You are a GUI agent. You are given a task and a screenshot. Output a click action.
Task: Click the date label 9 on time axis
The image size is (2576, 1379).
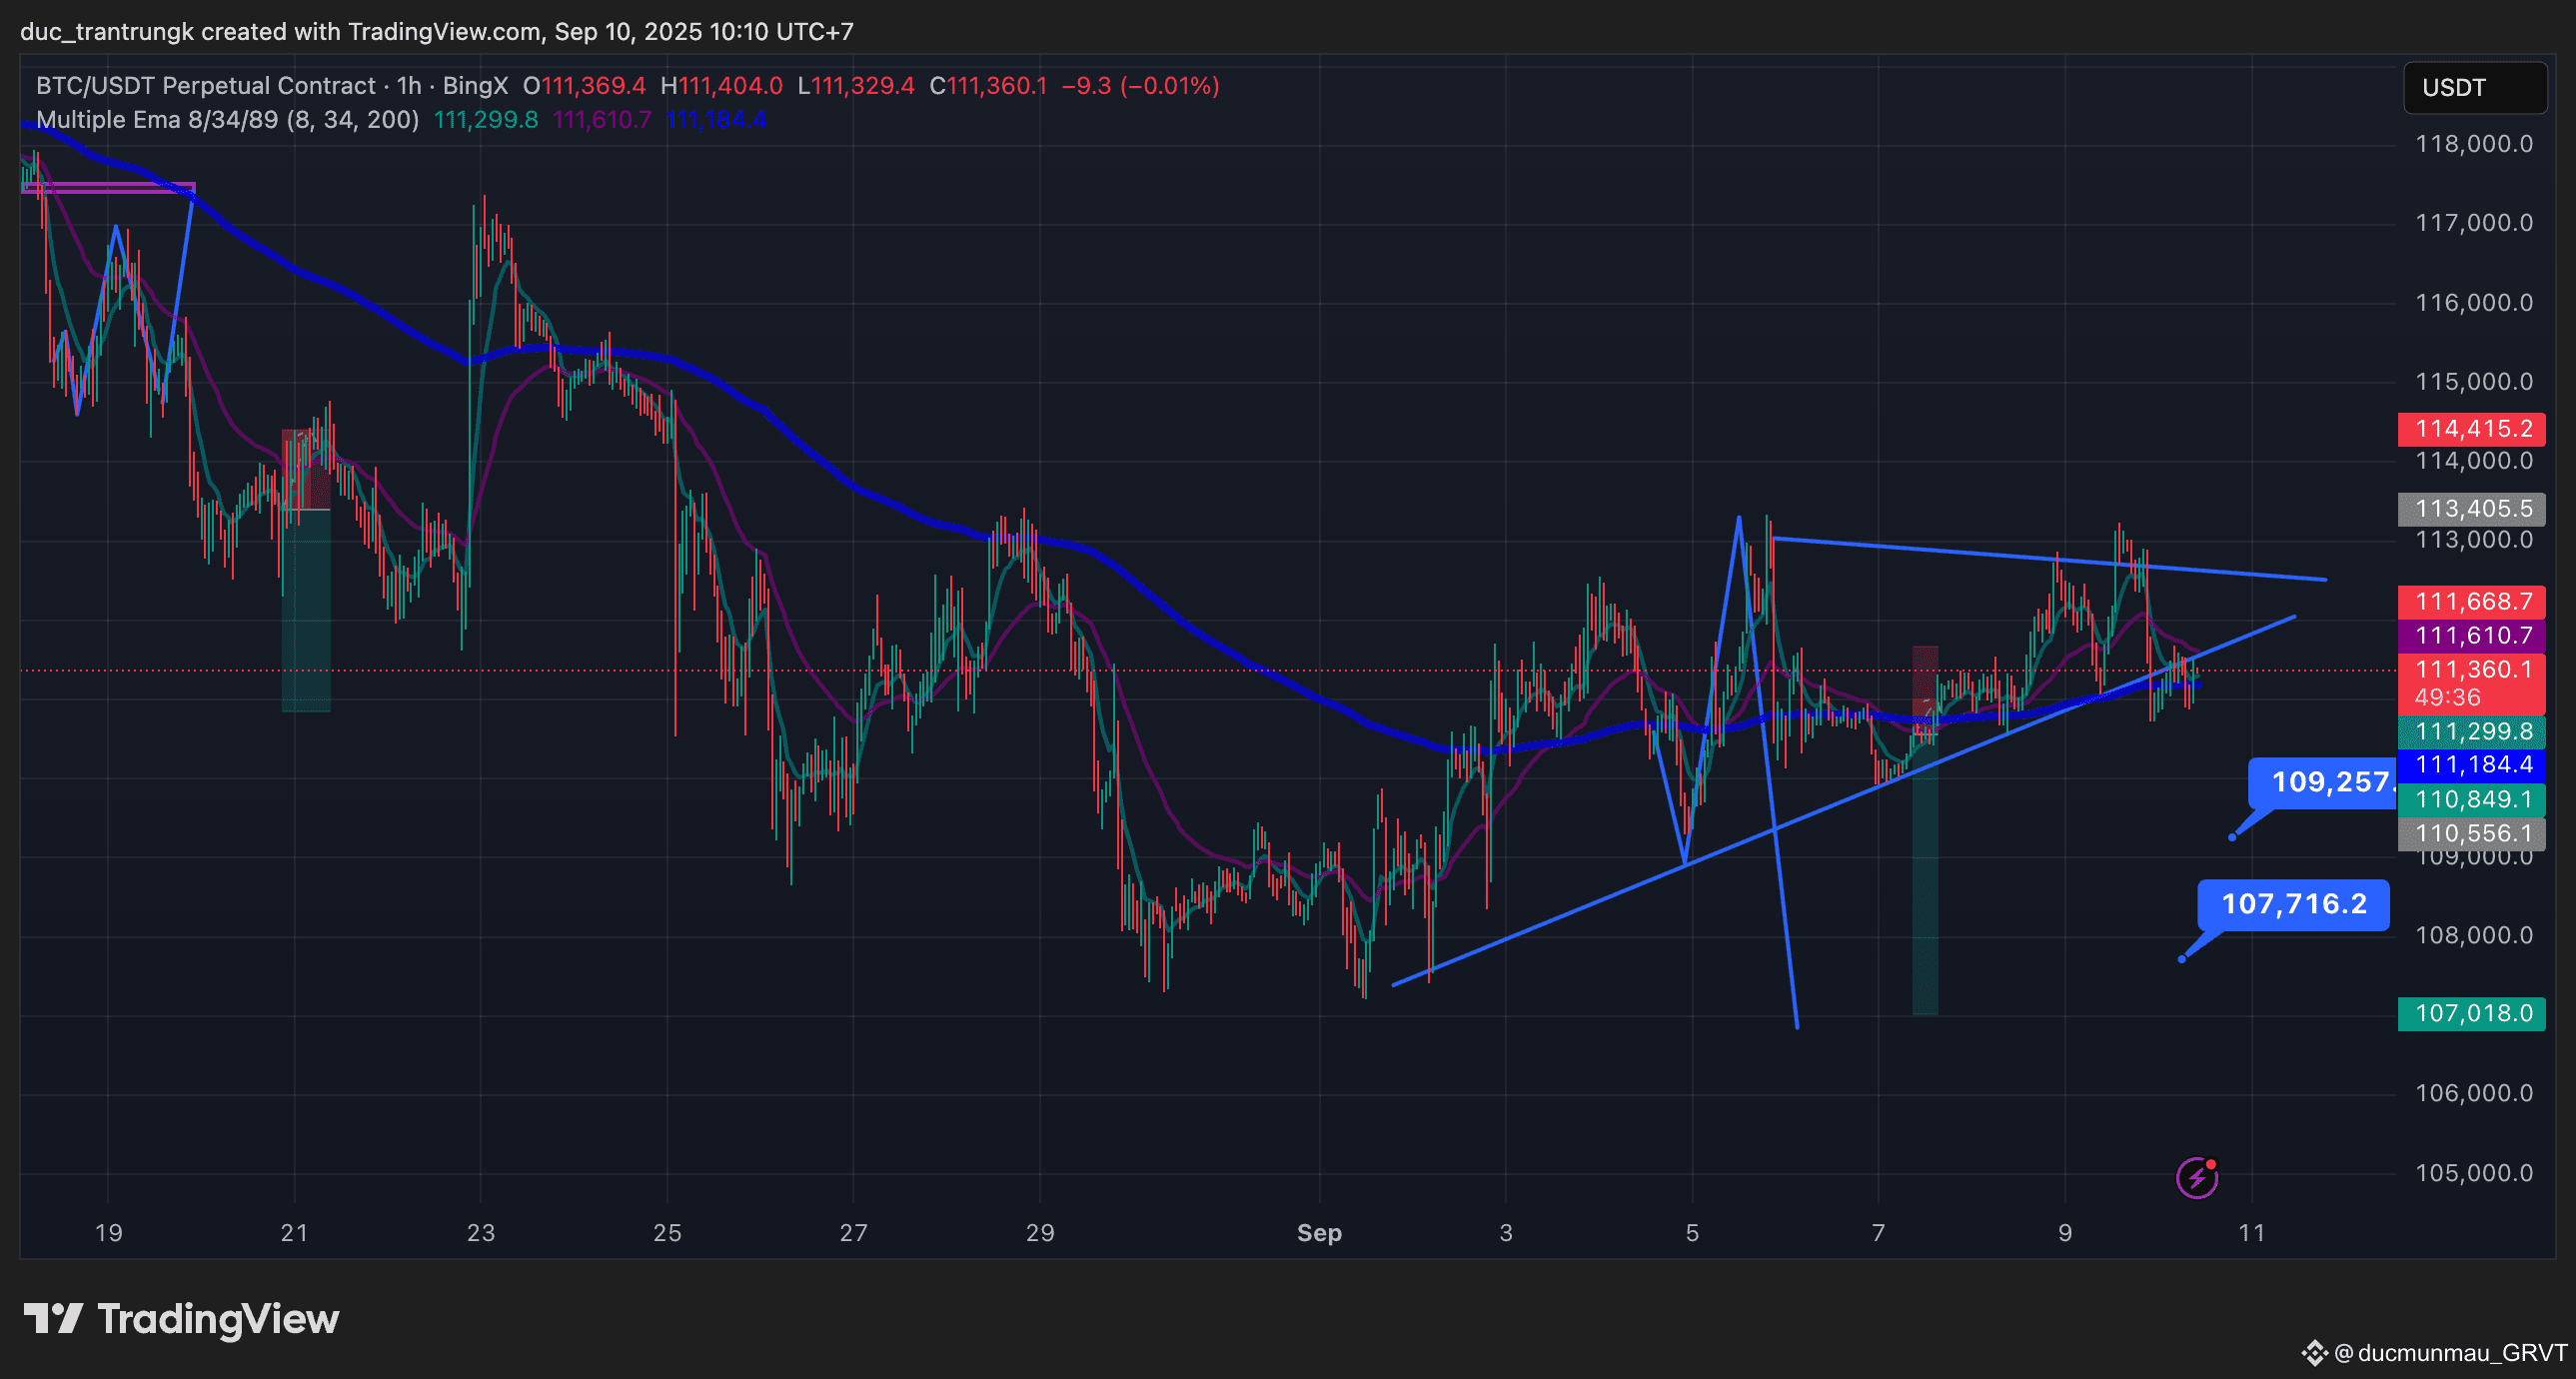click(2065, 1233)
